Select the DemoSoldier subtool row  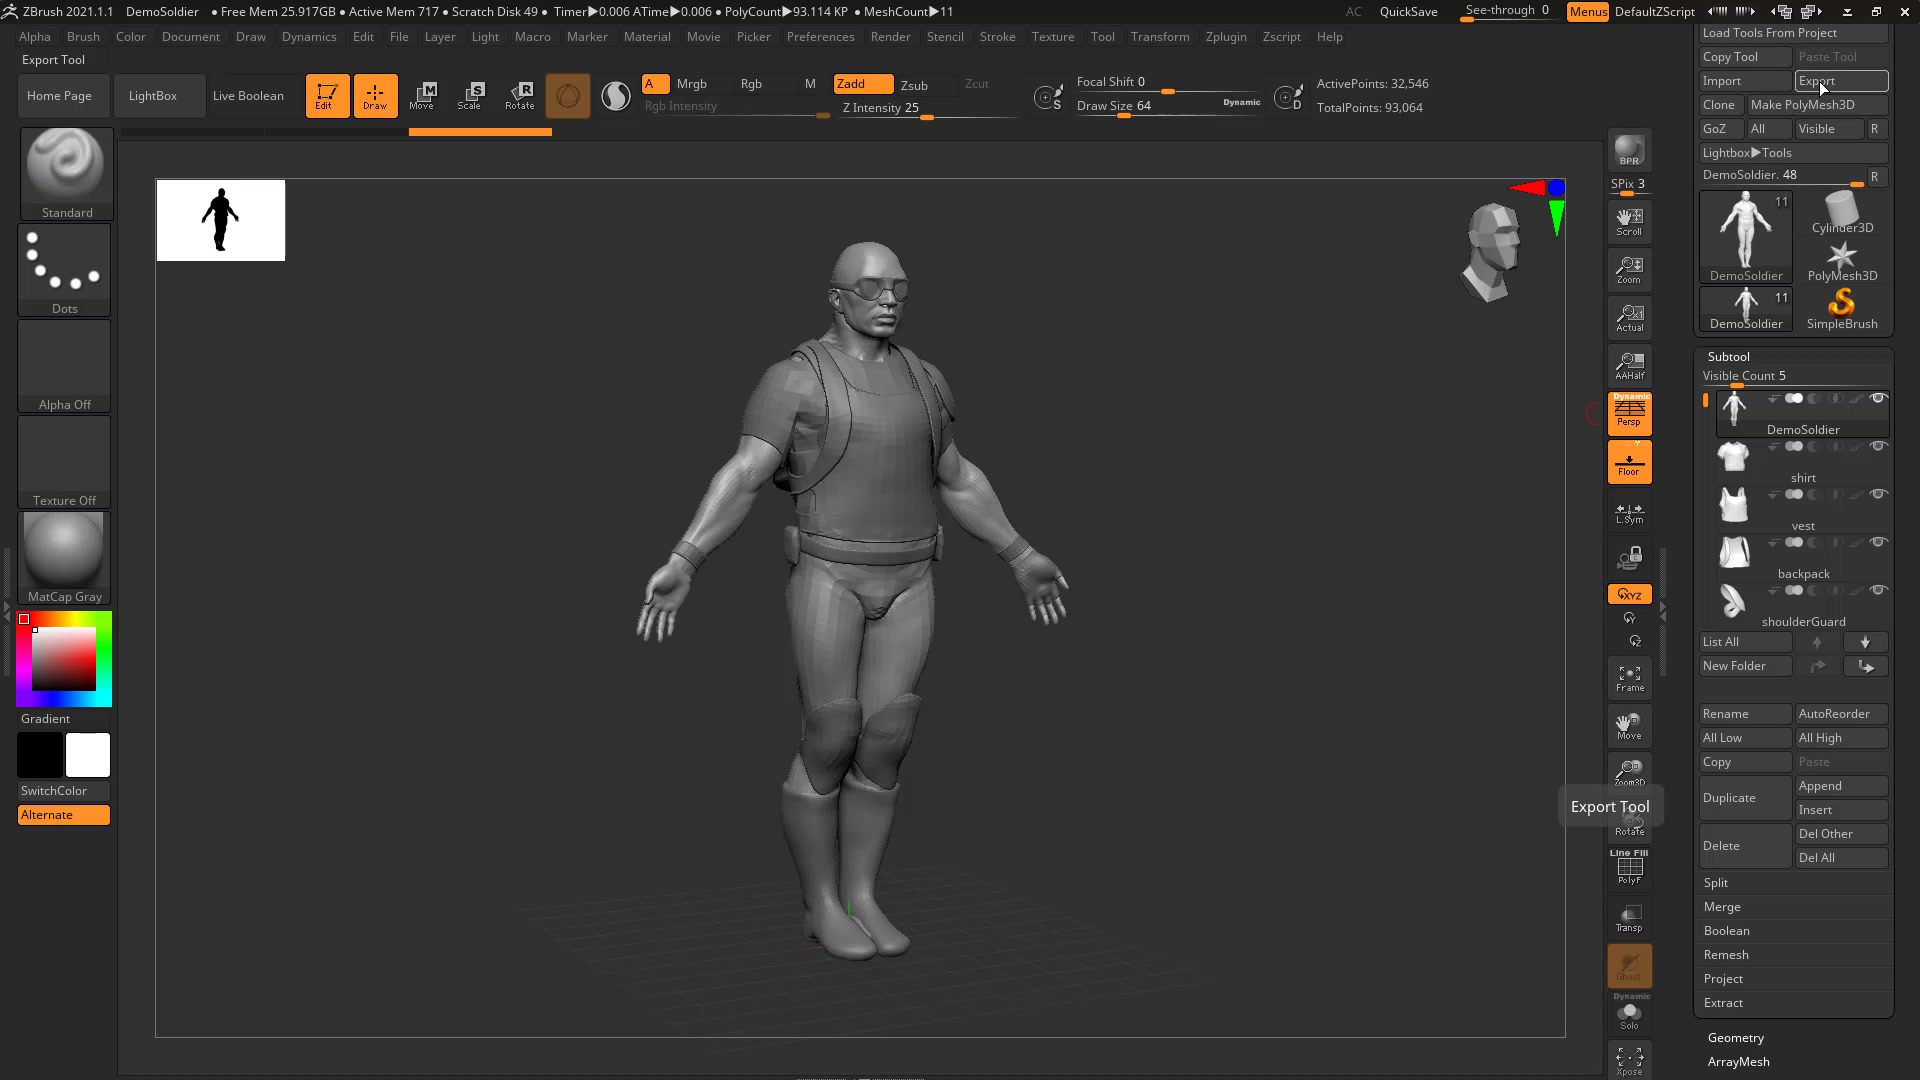tap(1802, 414)
